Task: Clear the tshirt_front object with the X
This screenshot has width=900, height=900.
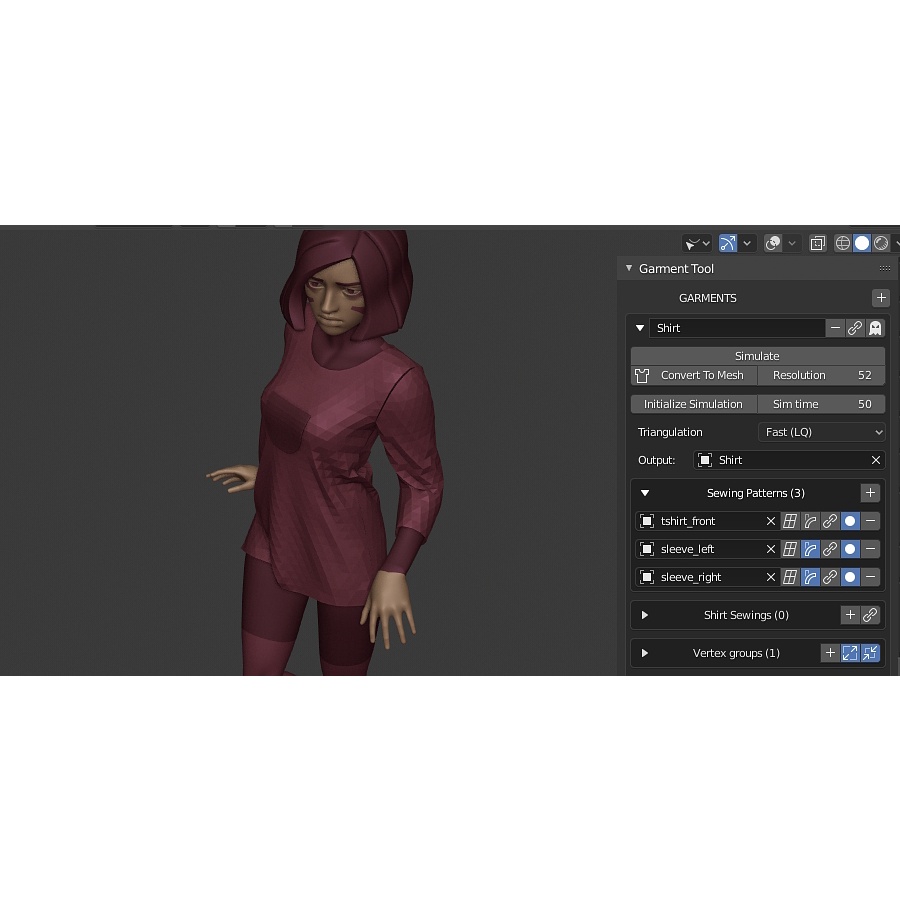Action: (x=771, y=521)
